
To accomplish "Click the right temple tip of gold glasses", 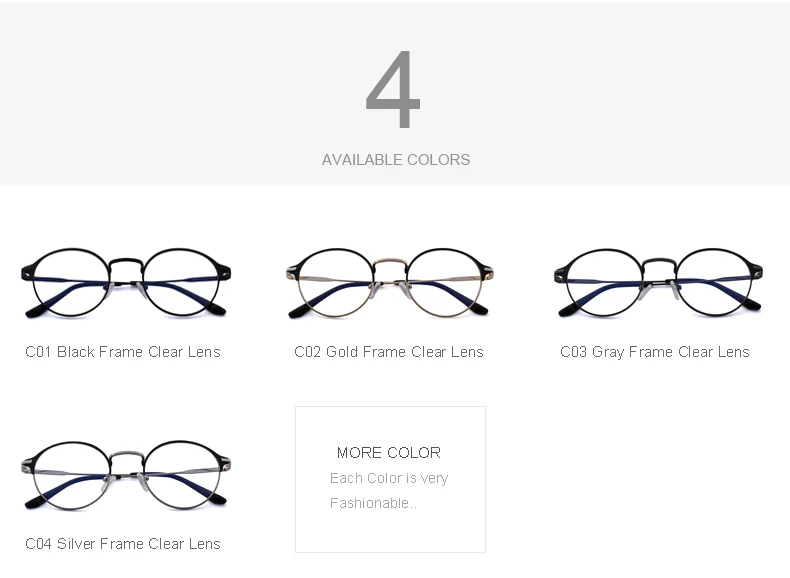I will click(480, 309).
